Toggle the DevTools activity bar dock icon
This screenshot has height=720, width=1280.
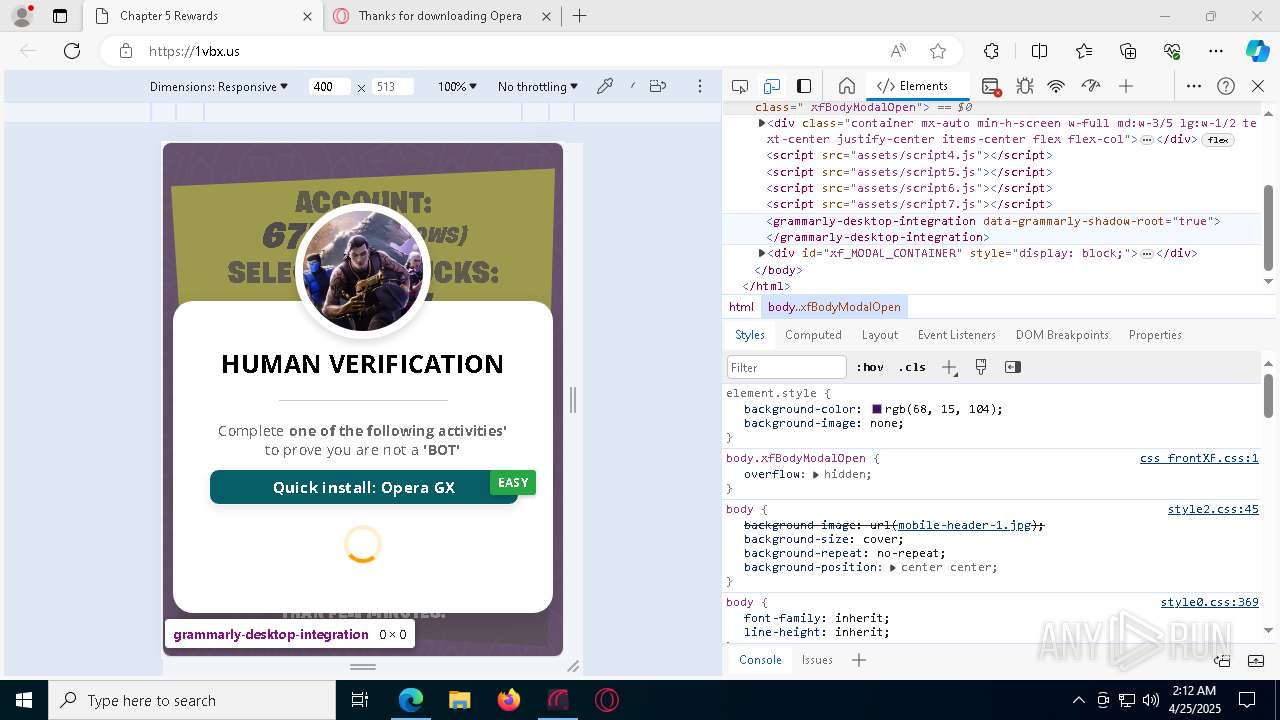804,86
